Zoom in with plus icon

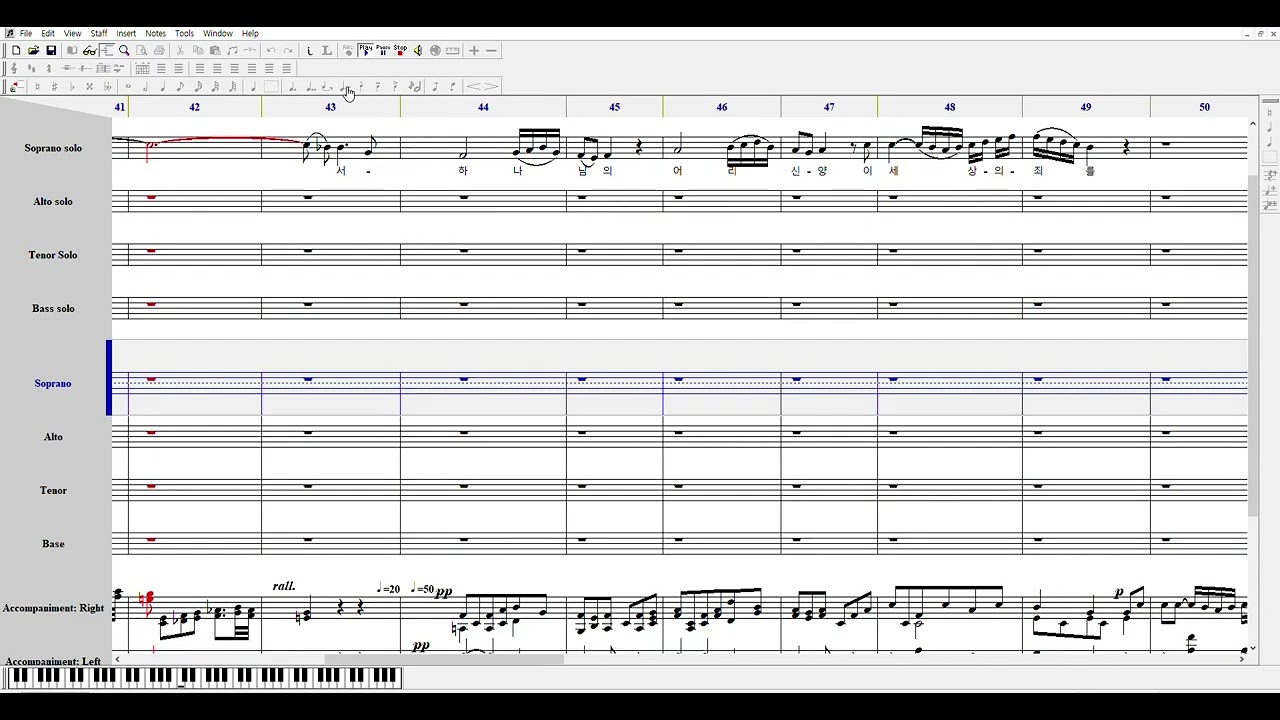(474, 50)
